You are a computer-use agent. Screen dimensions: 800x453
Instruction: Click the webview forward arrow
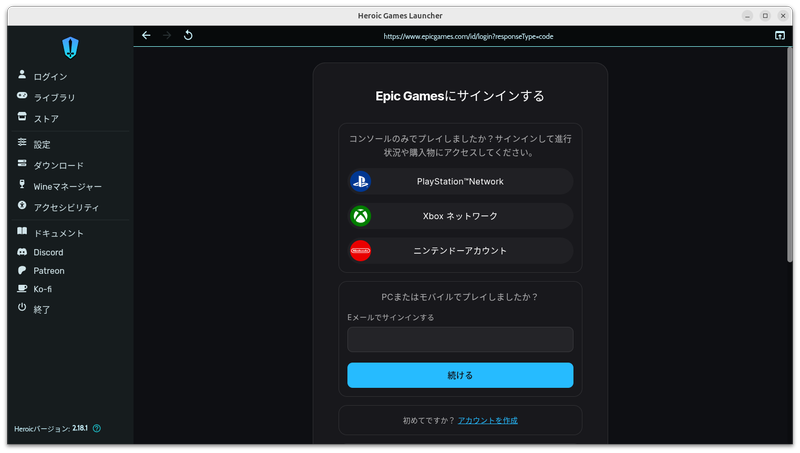click(167, 35)
